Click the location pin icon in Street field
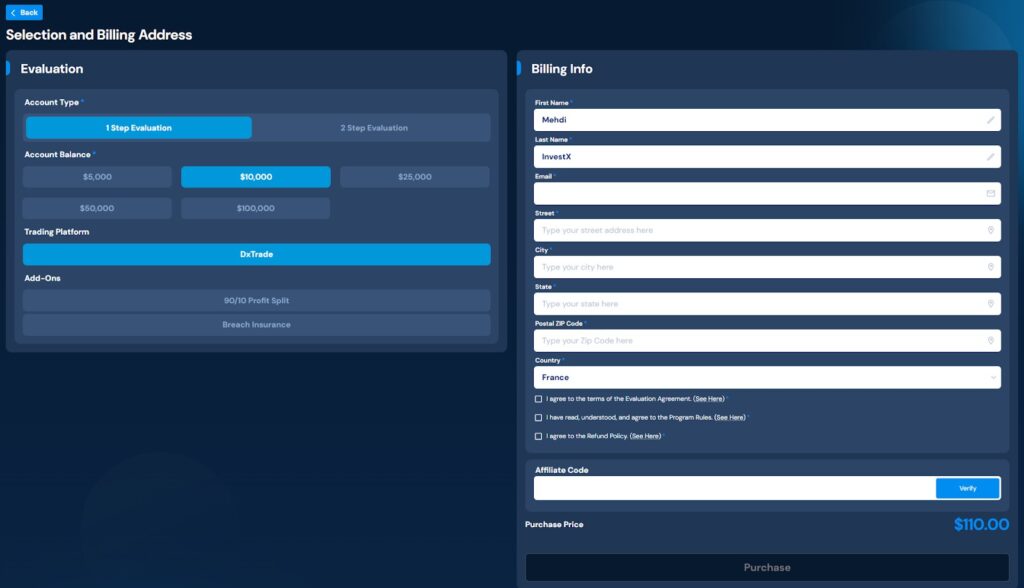This screenshot has width=1024, height=588. [990, 230]
